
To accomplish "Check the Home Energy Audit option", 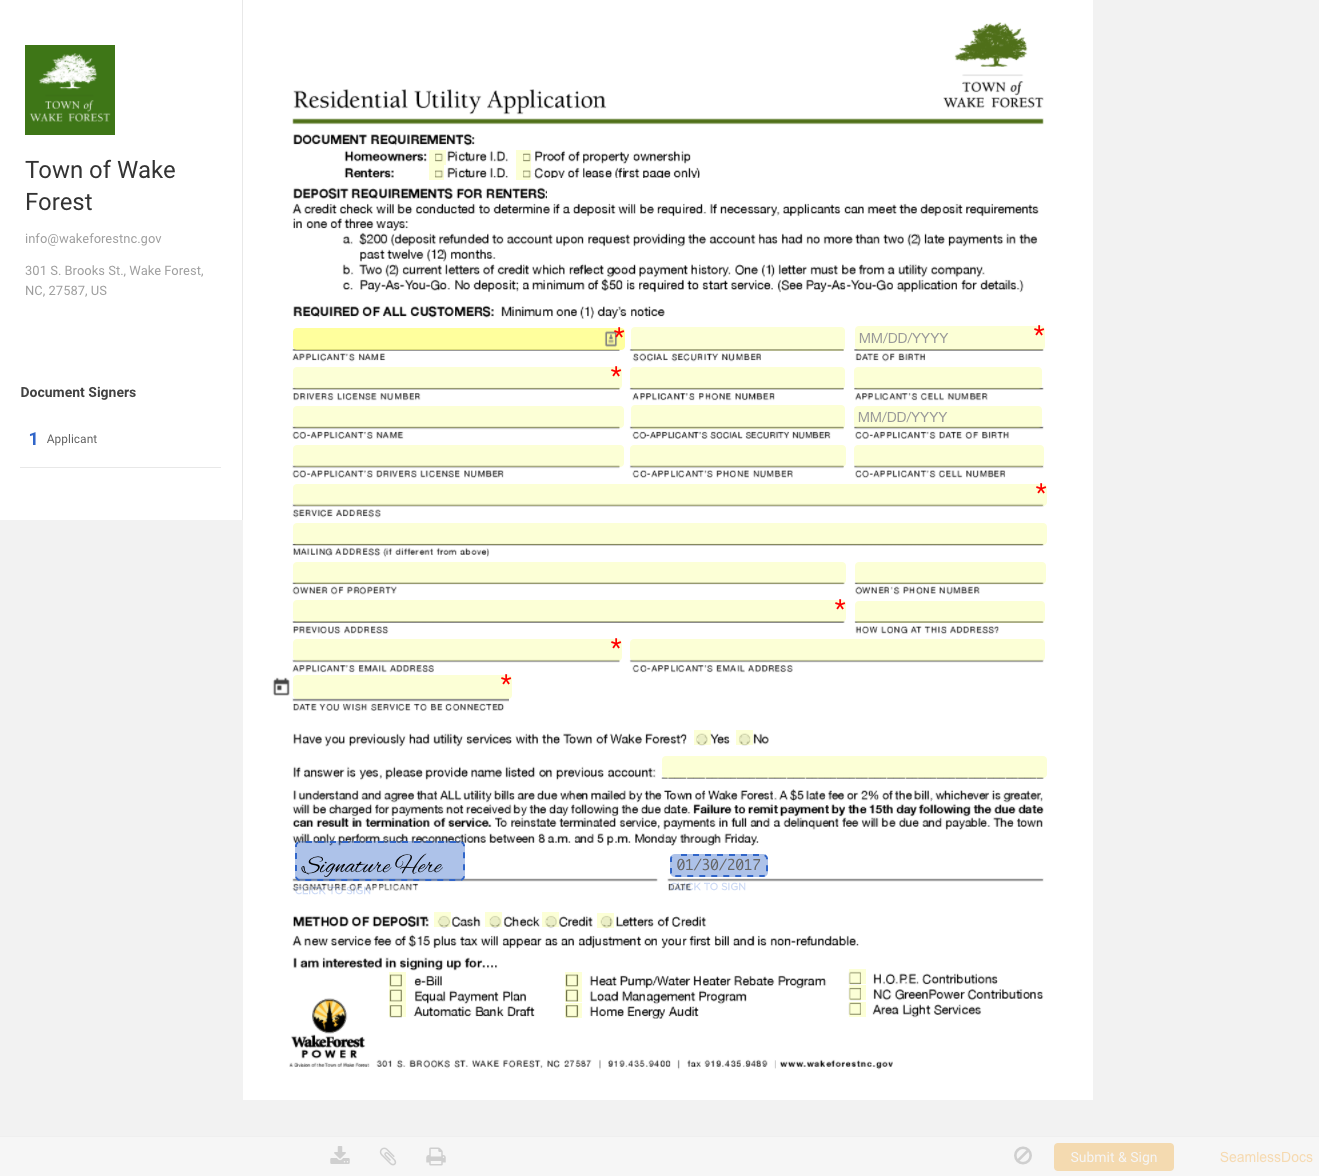I will pos(572,1011).
